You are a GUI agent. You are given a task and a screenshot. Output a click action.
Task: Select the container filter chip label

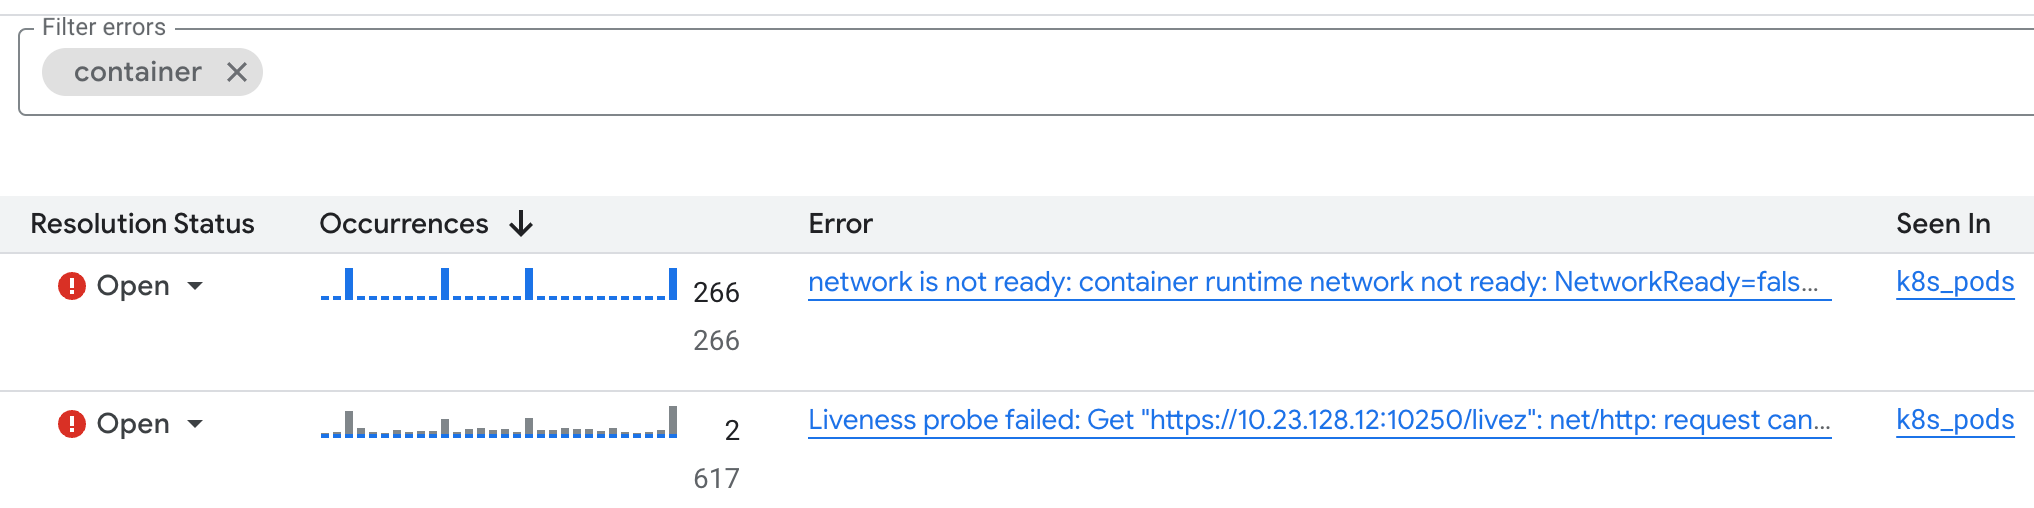(x=138, y=72)
